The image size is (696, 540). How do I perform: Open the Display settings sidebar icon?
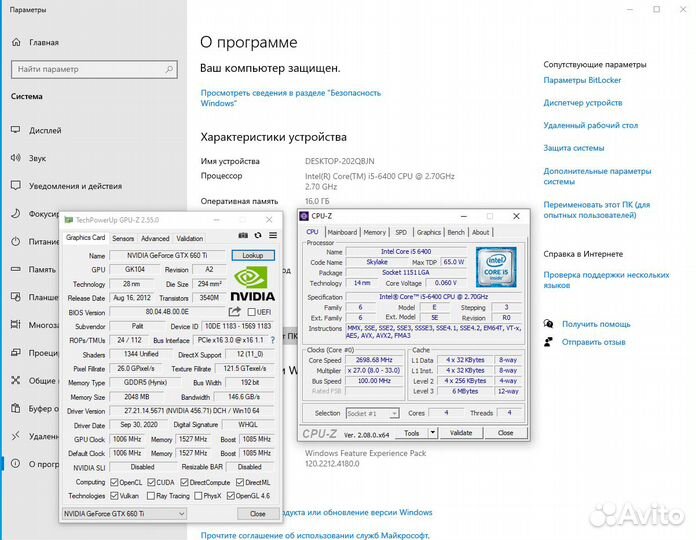coord(15,130)
